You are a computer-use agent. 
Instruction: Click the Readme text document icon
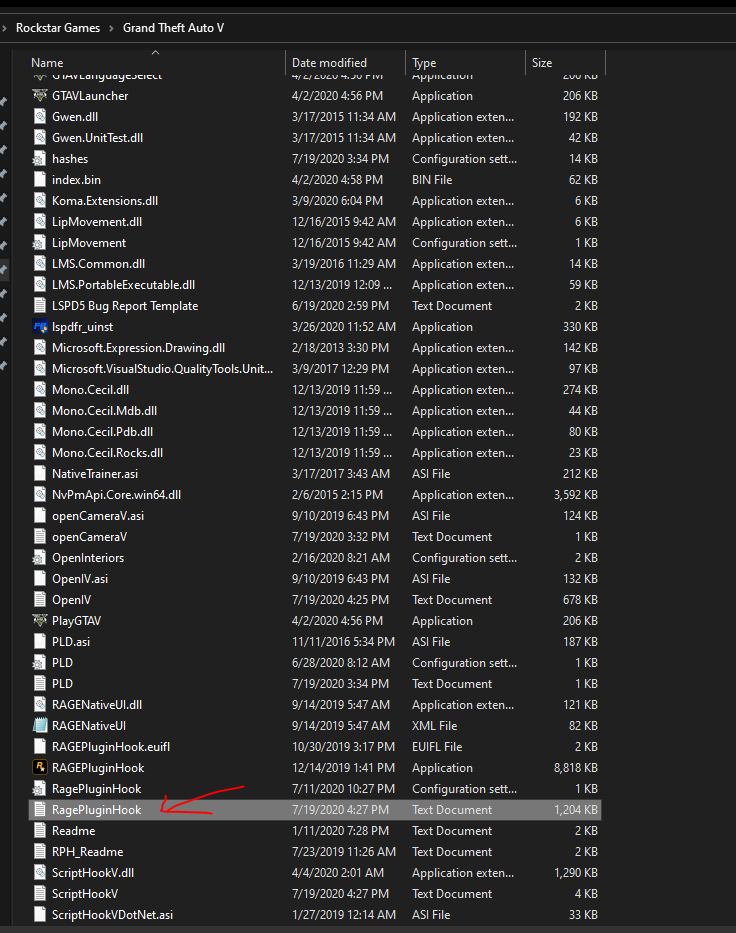pyautogui.click(x=40, y=831)
